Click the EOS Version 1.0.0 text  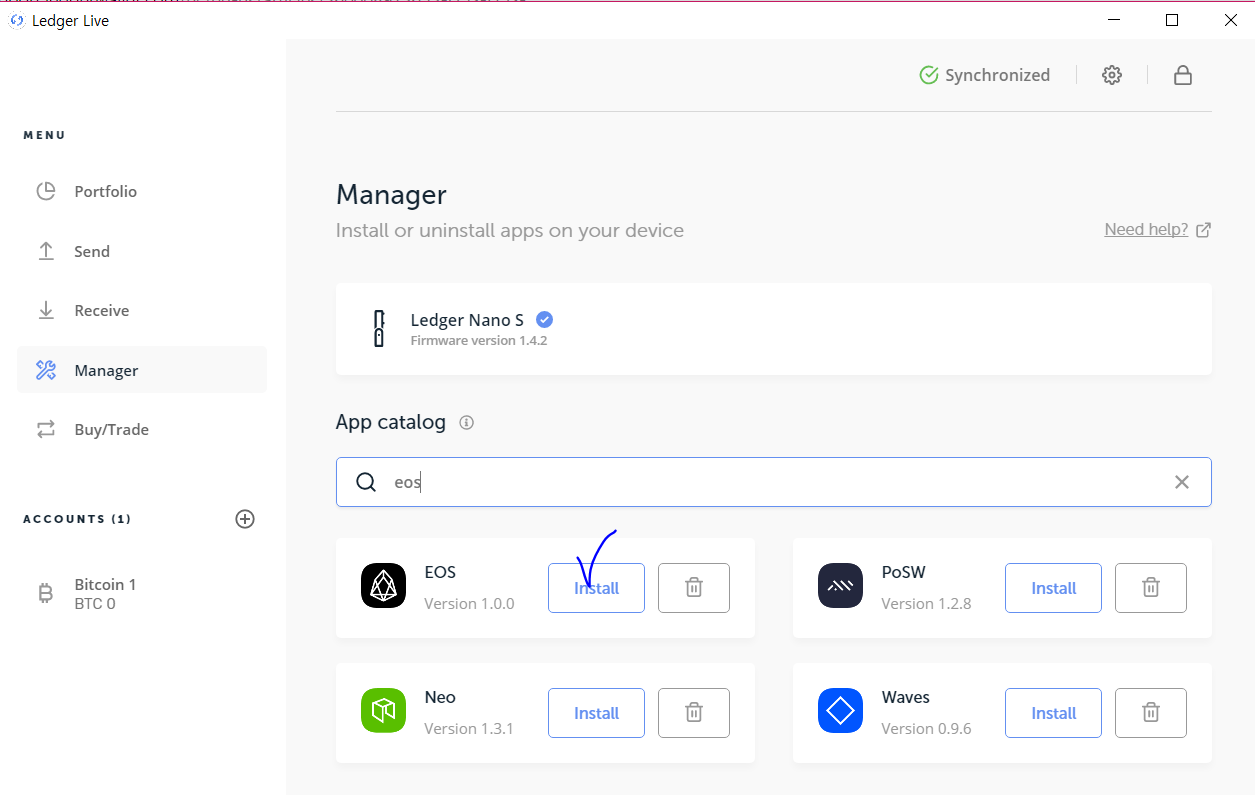(x=469, y=604)
